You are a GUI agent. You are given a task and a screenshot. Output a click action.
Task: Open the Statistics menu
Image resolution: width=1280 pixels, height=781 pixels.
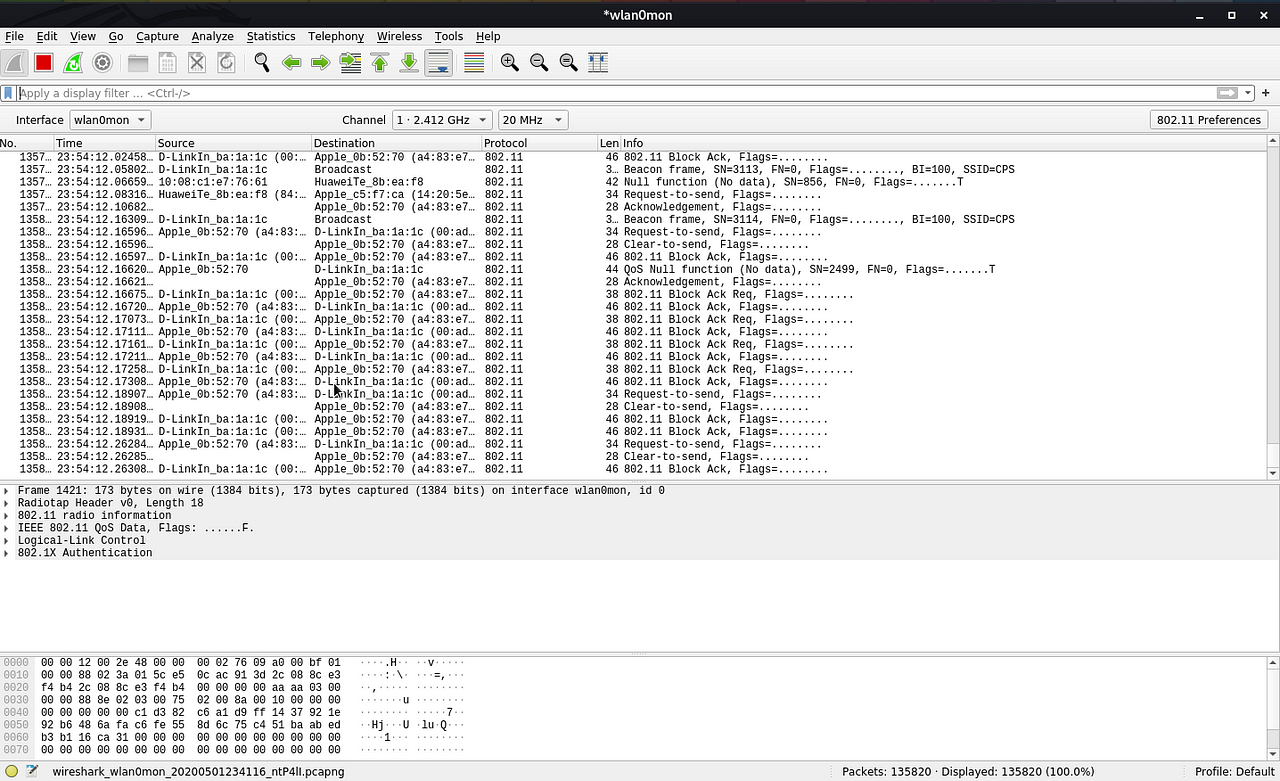tap(271, 36)
